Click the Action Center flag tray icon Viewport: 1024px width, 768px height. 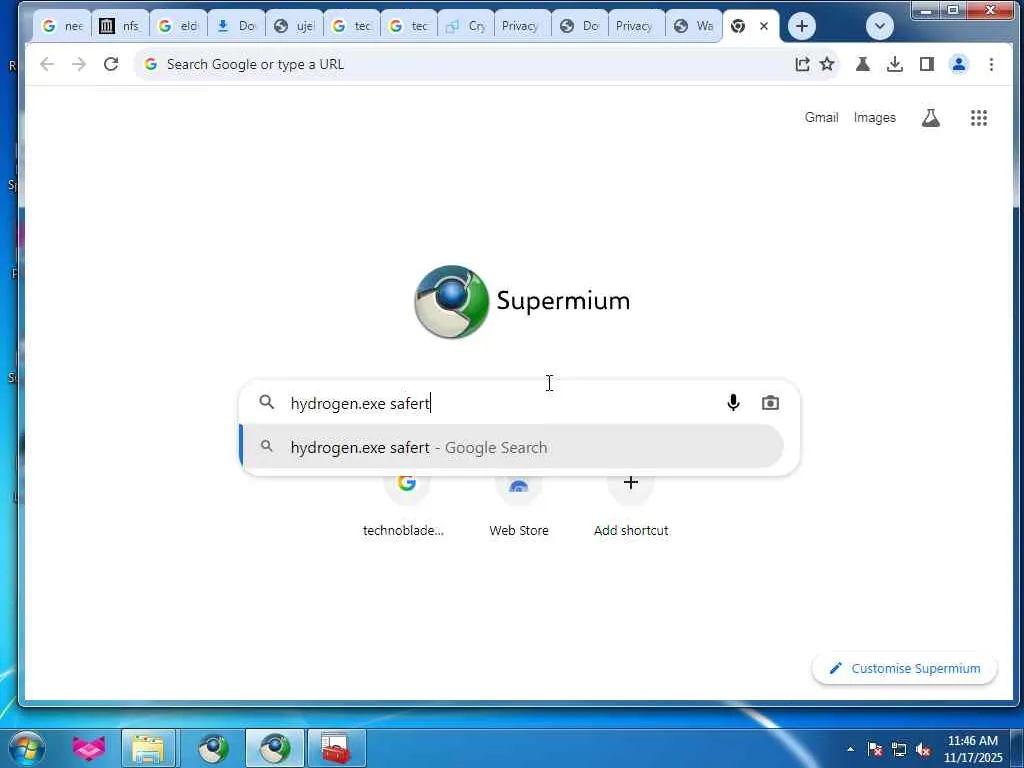pyautogui.click(x=875, y=749)
